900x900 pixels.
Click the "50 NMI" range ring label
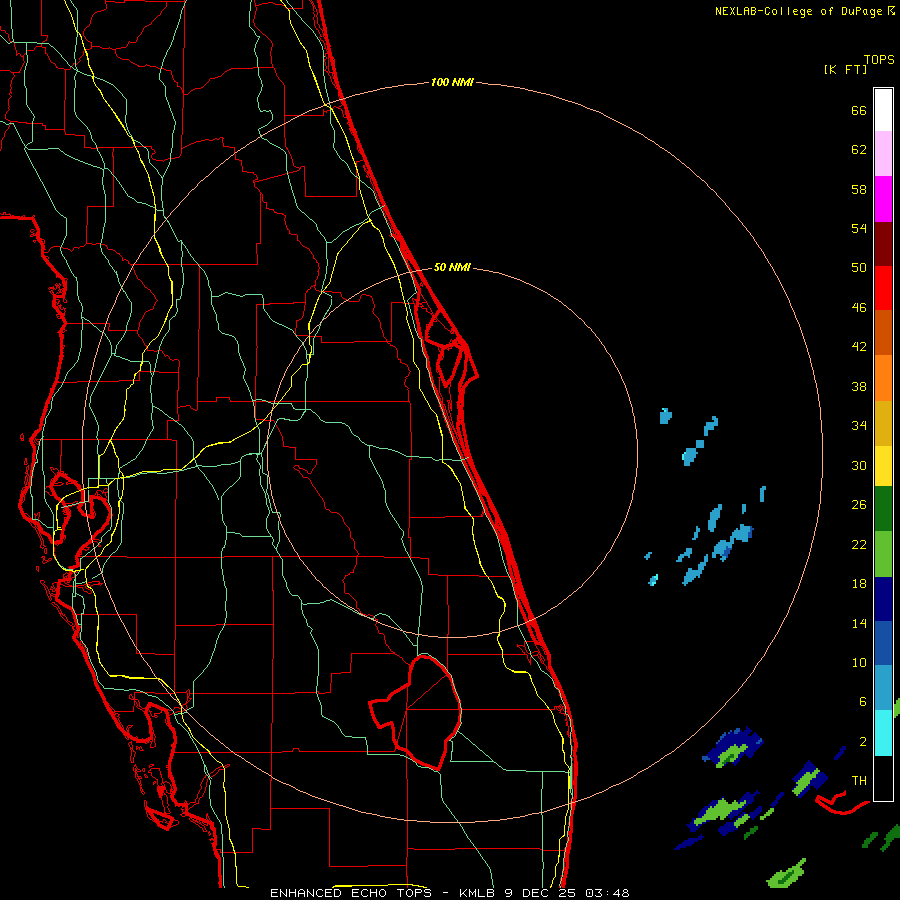pyautogui.click(x=452, y=267)
